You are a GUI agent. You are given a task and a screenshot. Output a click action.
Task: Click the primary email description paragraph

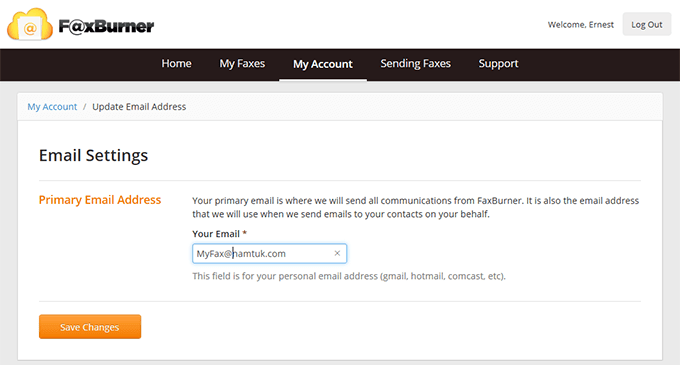pos(415,207)
